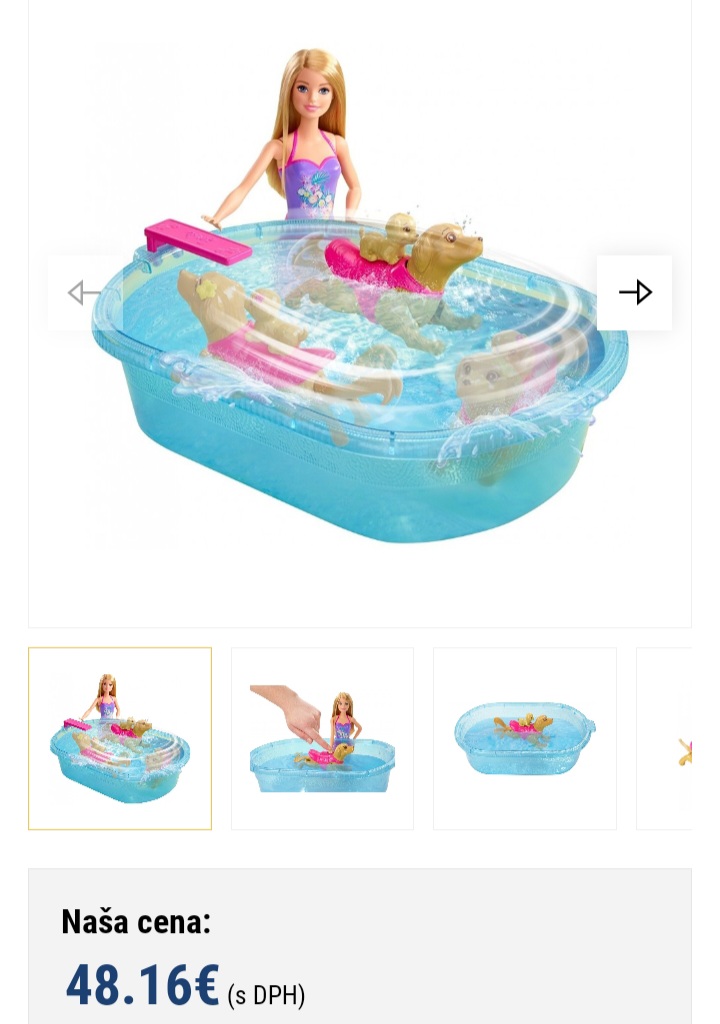Click the dog inside the third thumbnail

pos(523,727)
